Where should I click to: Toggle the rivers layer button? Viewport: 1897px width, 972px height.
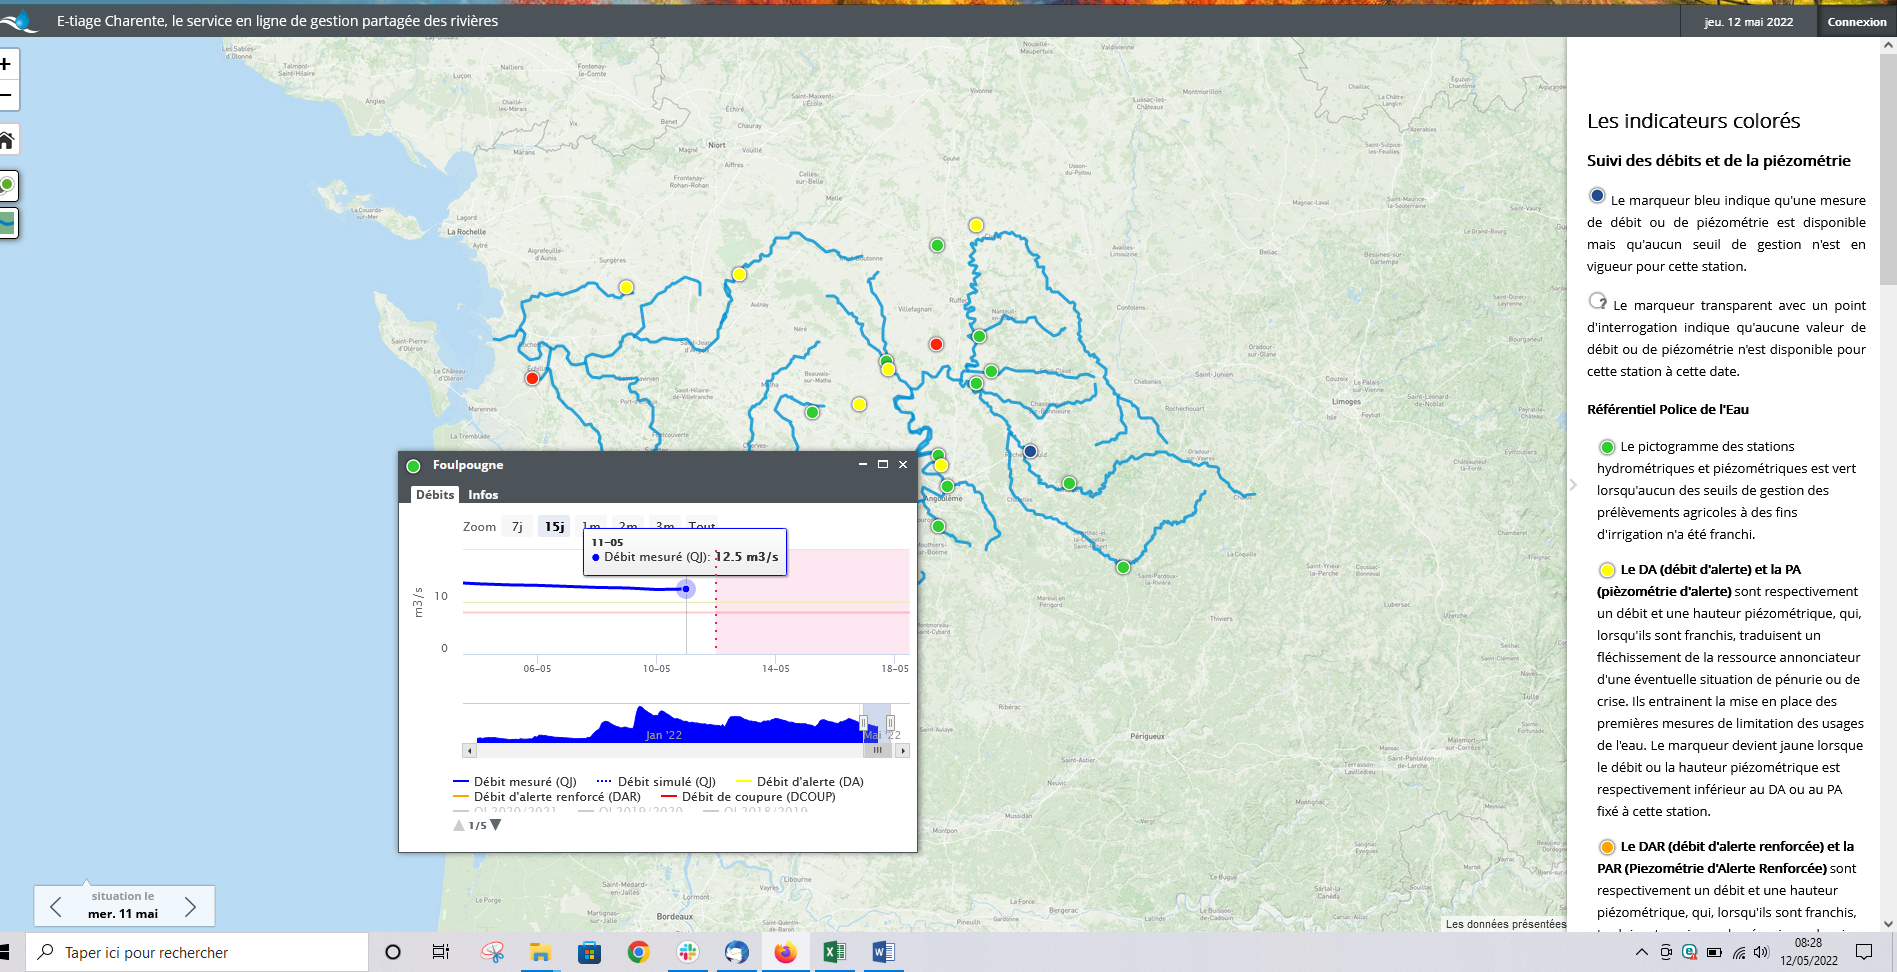point(7,222)
